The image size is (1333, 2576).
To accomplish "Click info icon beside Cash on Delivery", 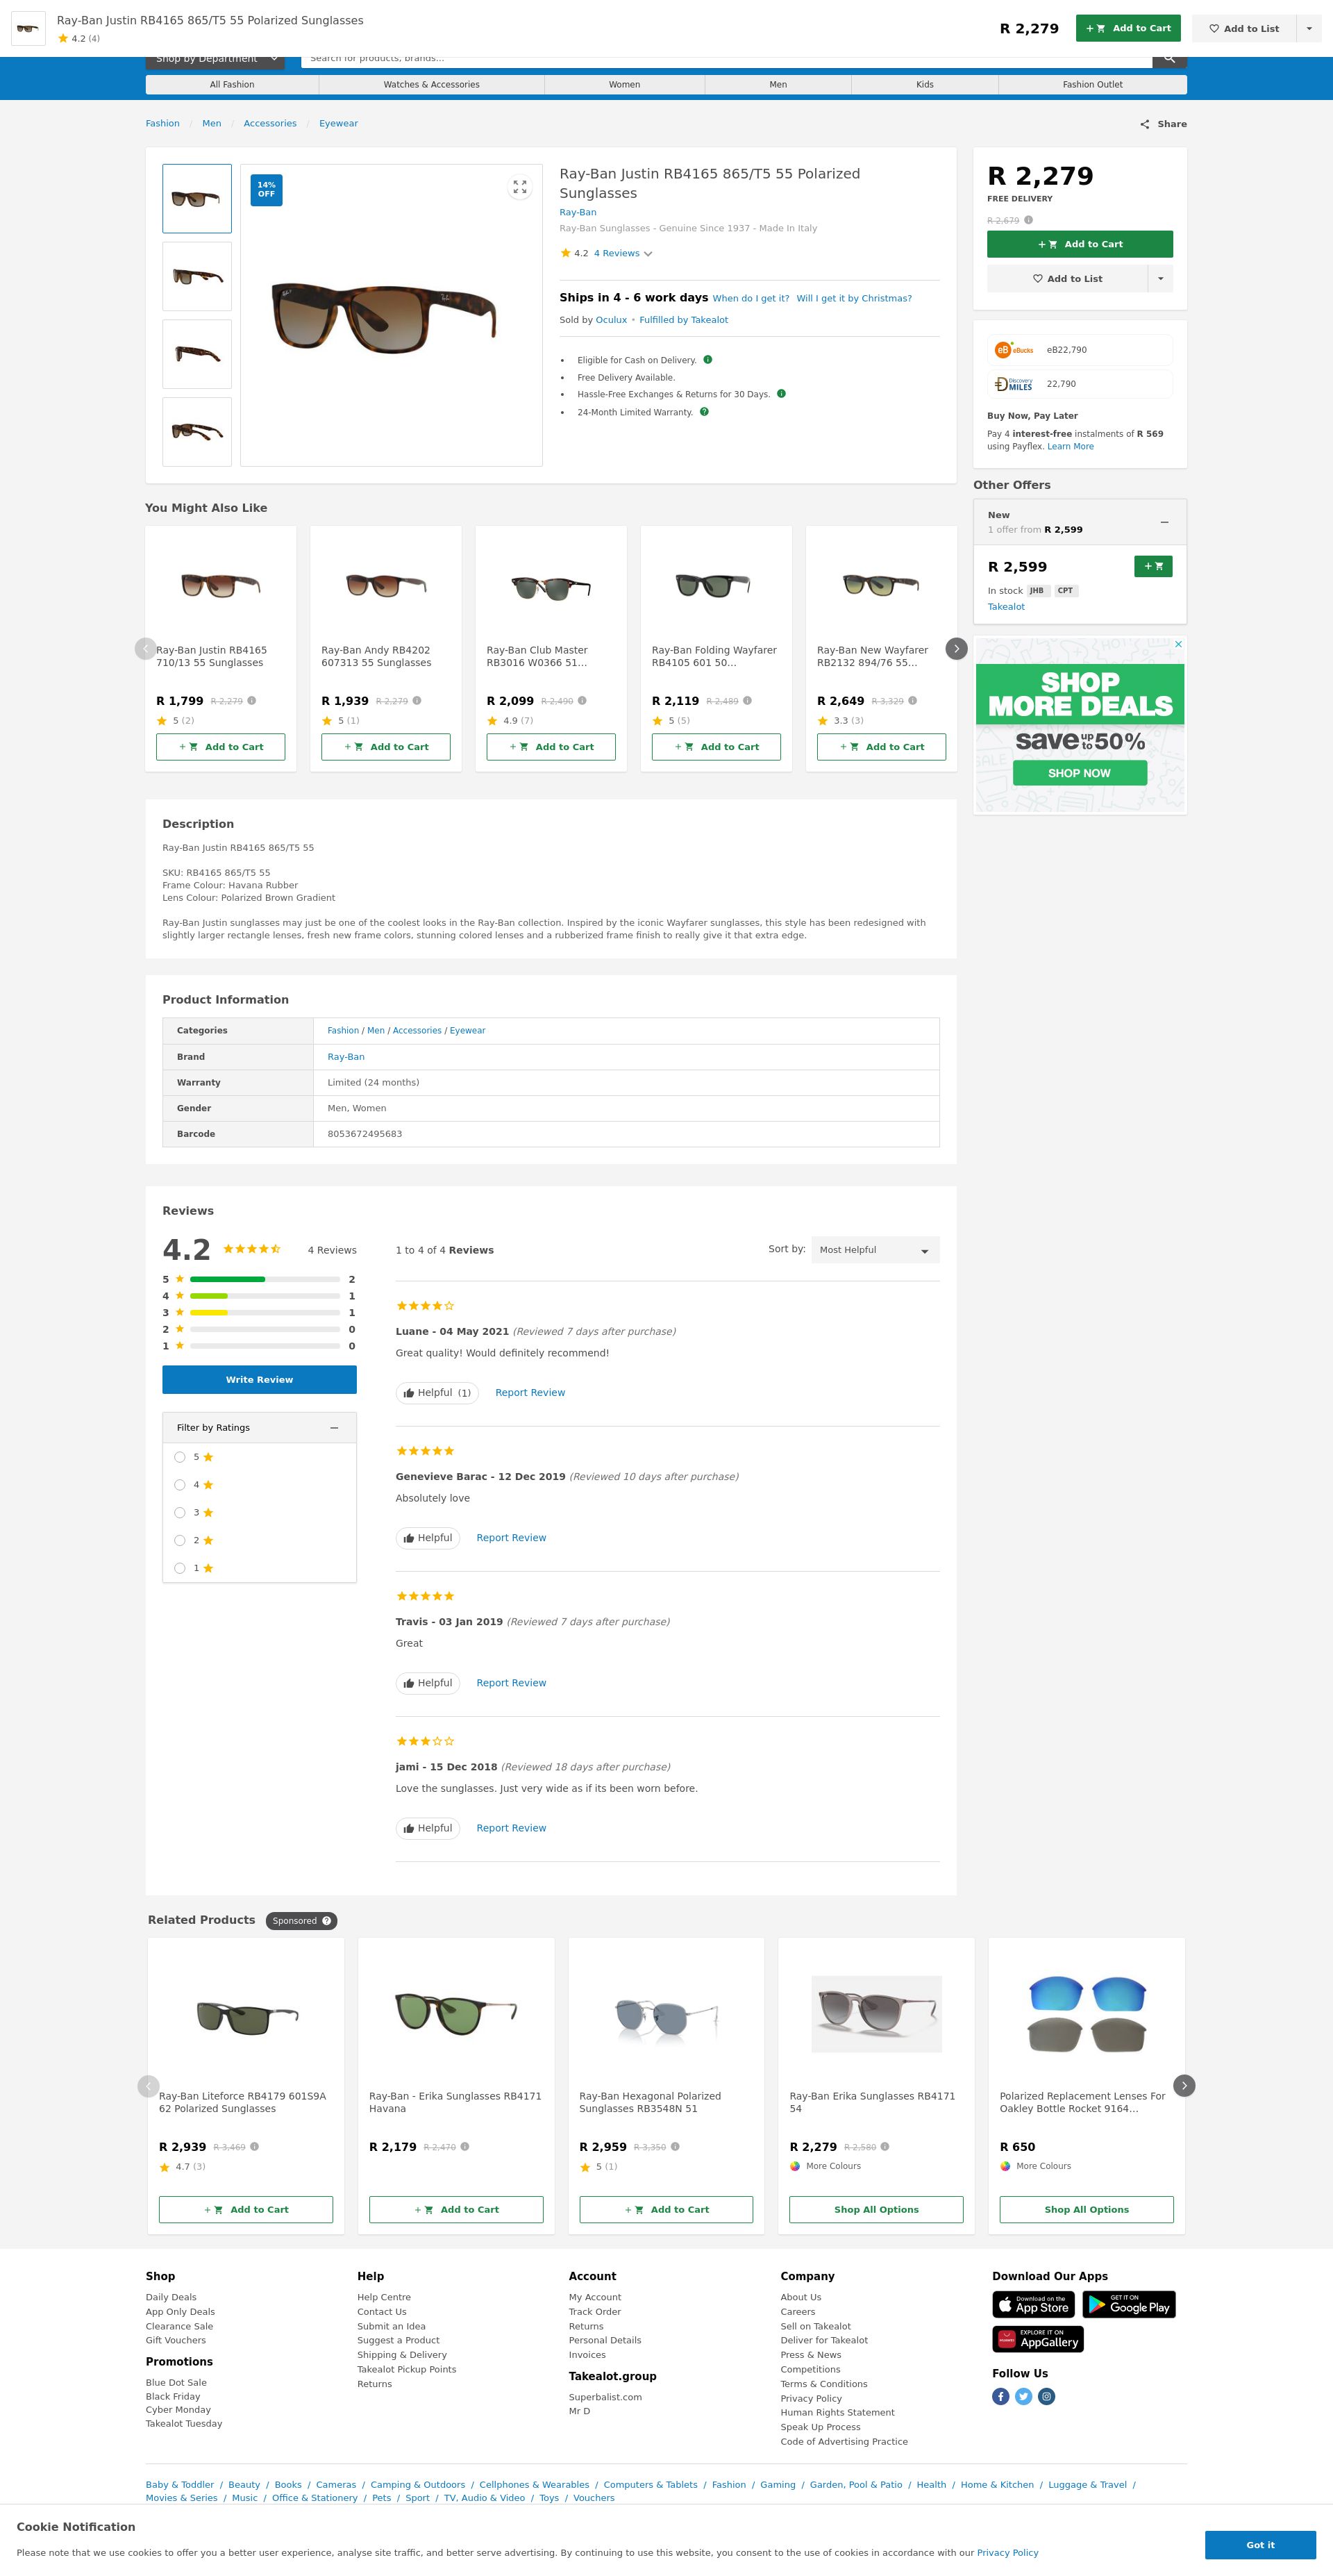I will point(707,360).
